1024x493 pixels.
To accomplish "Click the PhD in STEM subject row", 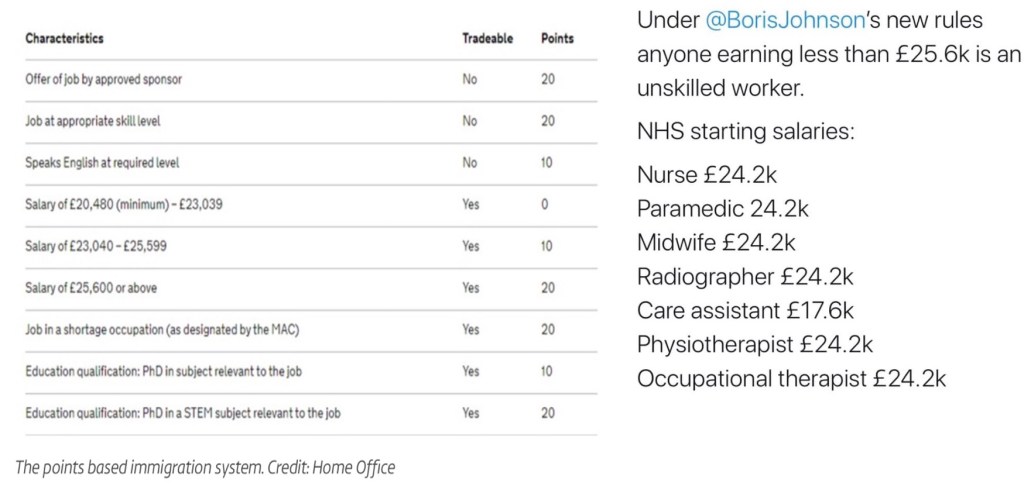I will 183,412.
